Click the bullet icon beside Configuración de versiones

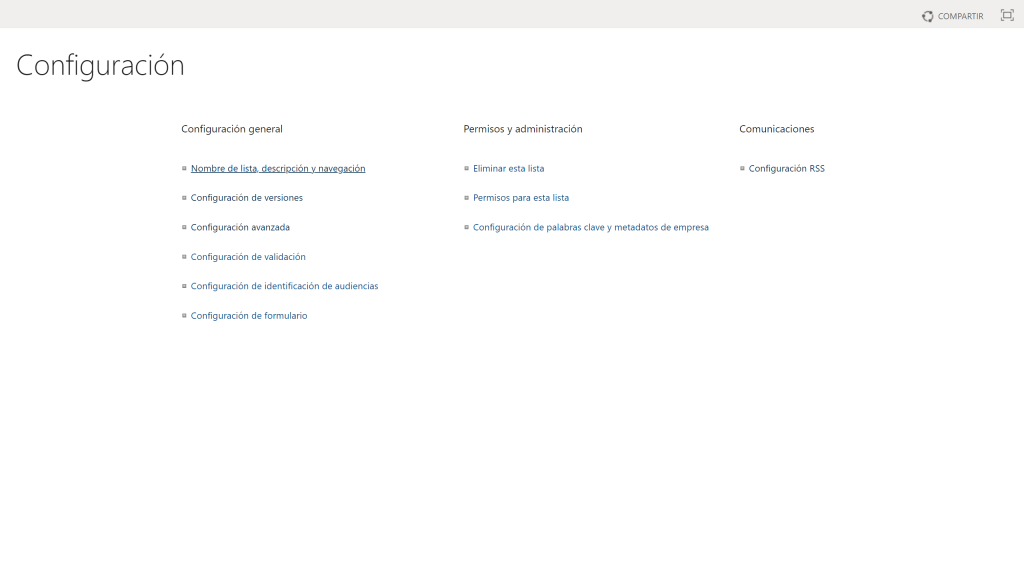pos(183,197)
